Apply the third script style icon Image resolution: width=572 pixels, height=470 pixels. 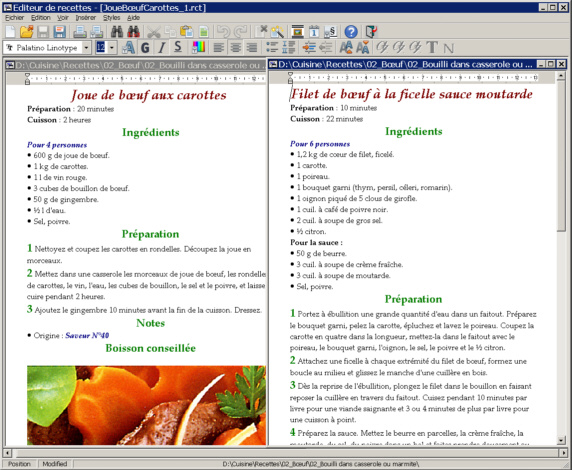click(416, 47)
